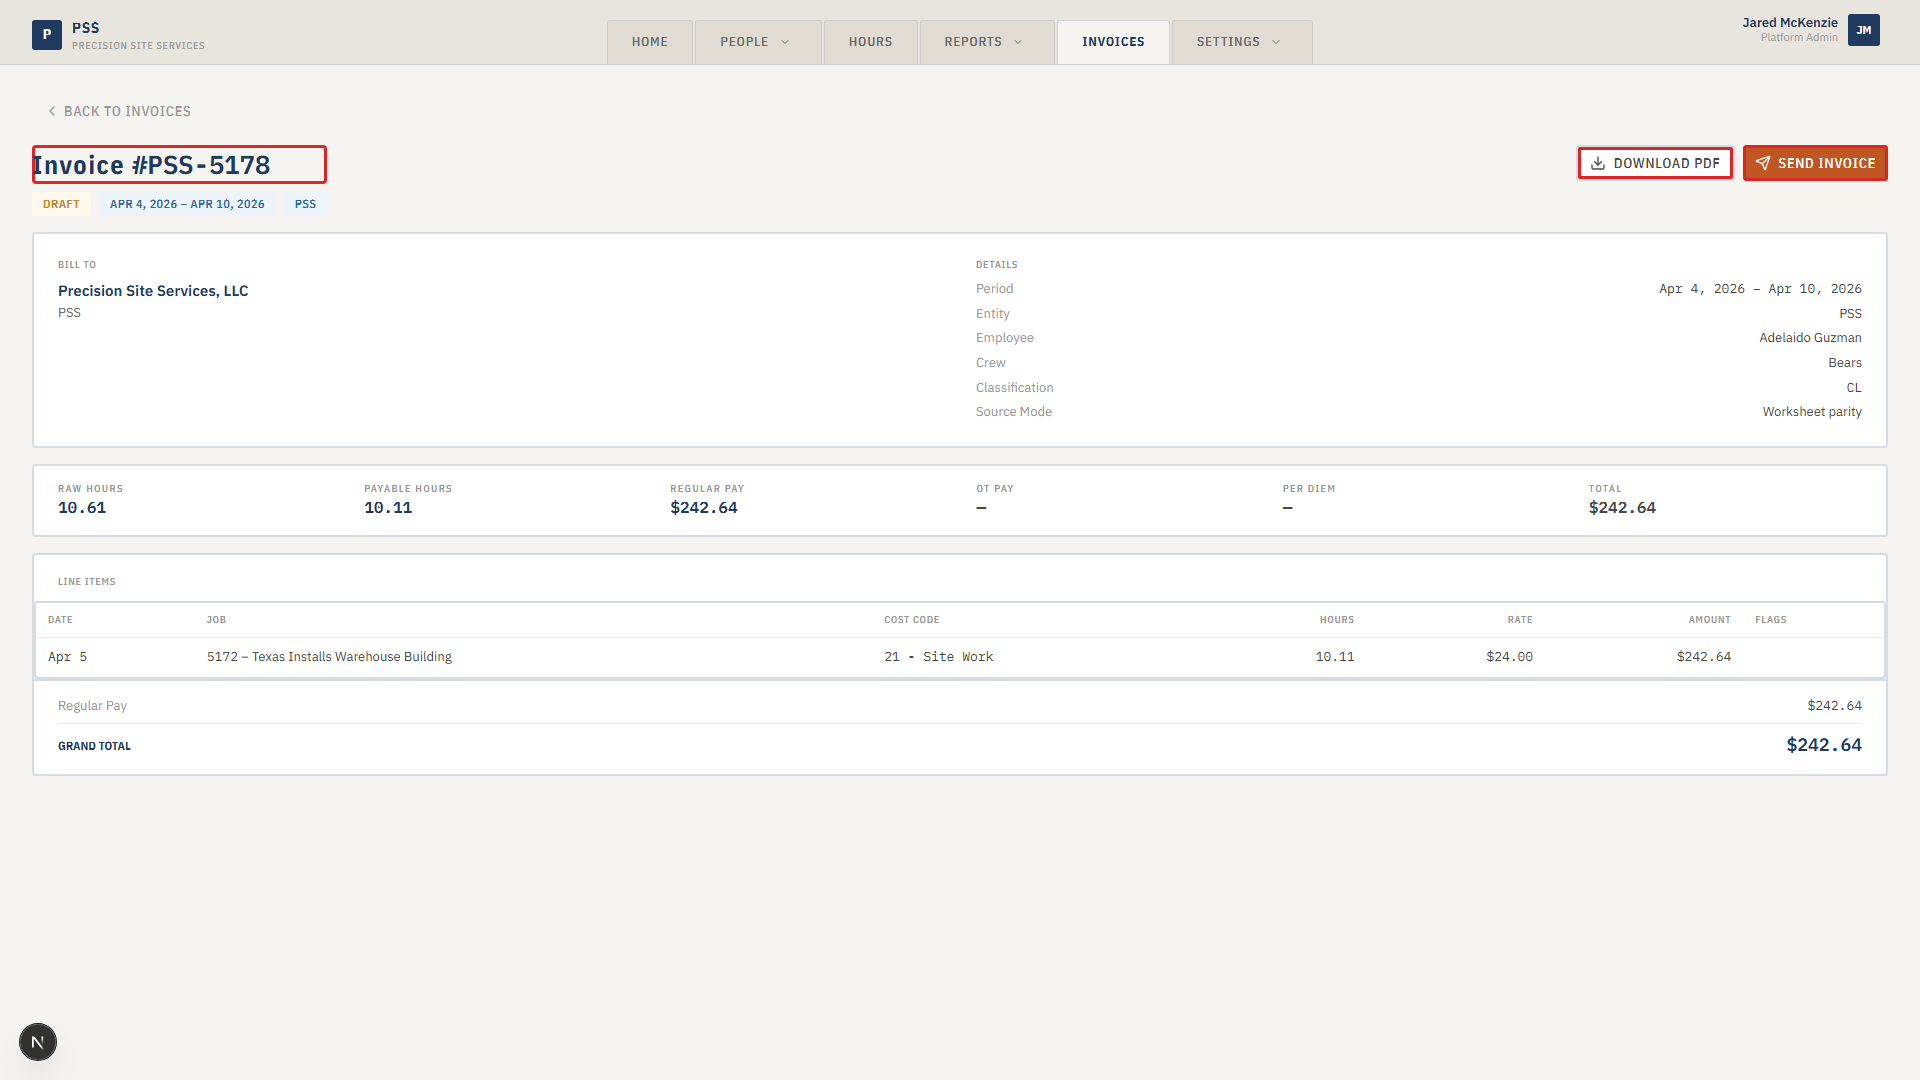Image resolution: width=1920 pixels, height=1080 pixels.
Task: Click the CL classification value
Action: click(1854, 388)
